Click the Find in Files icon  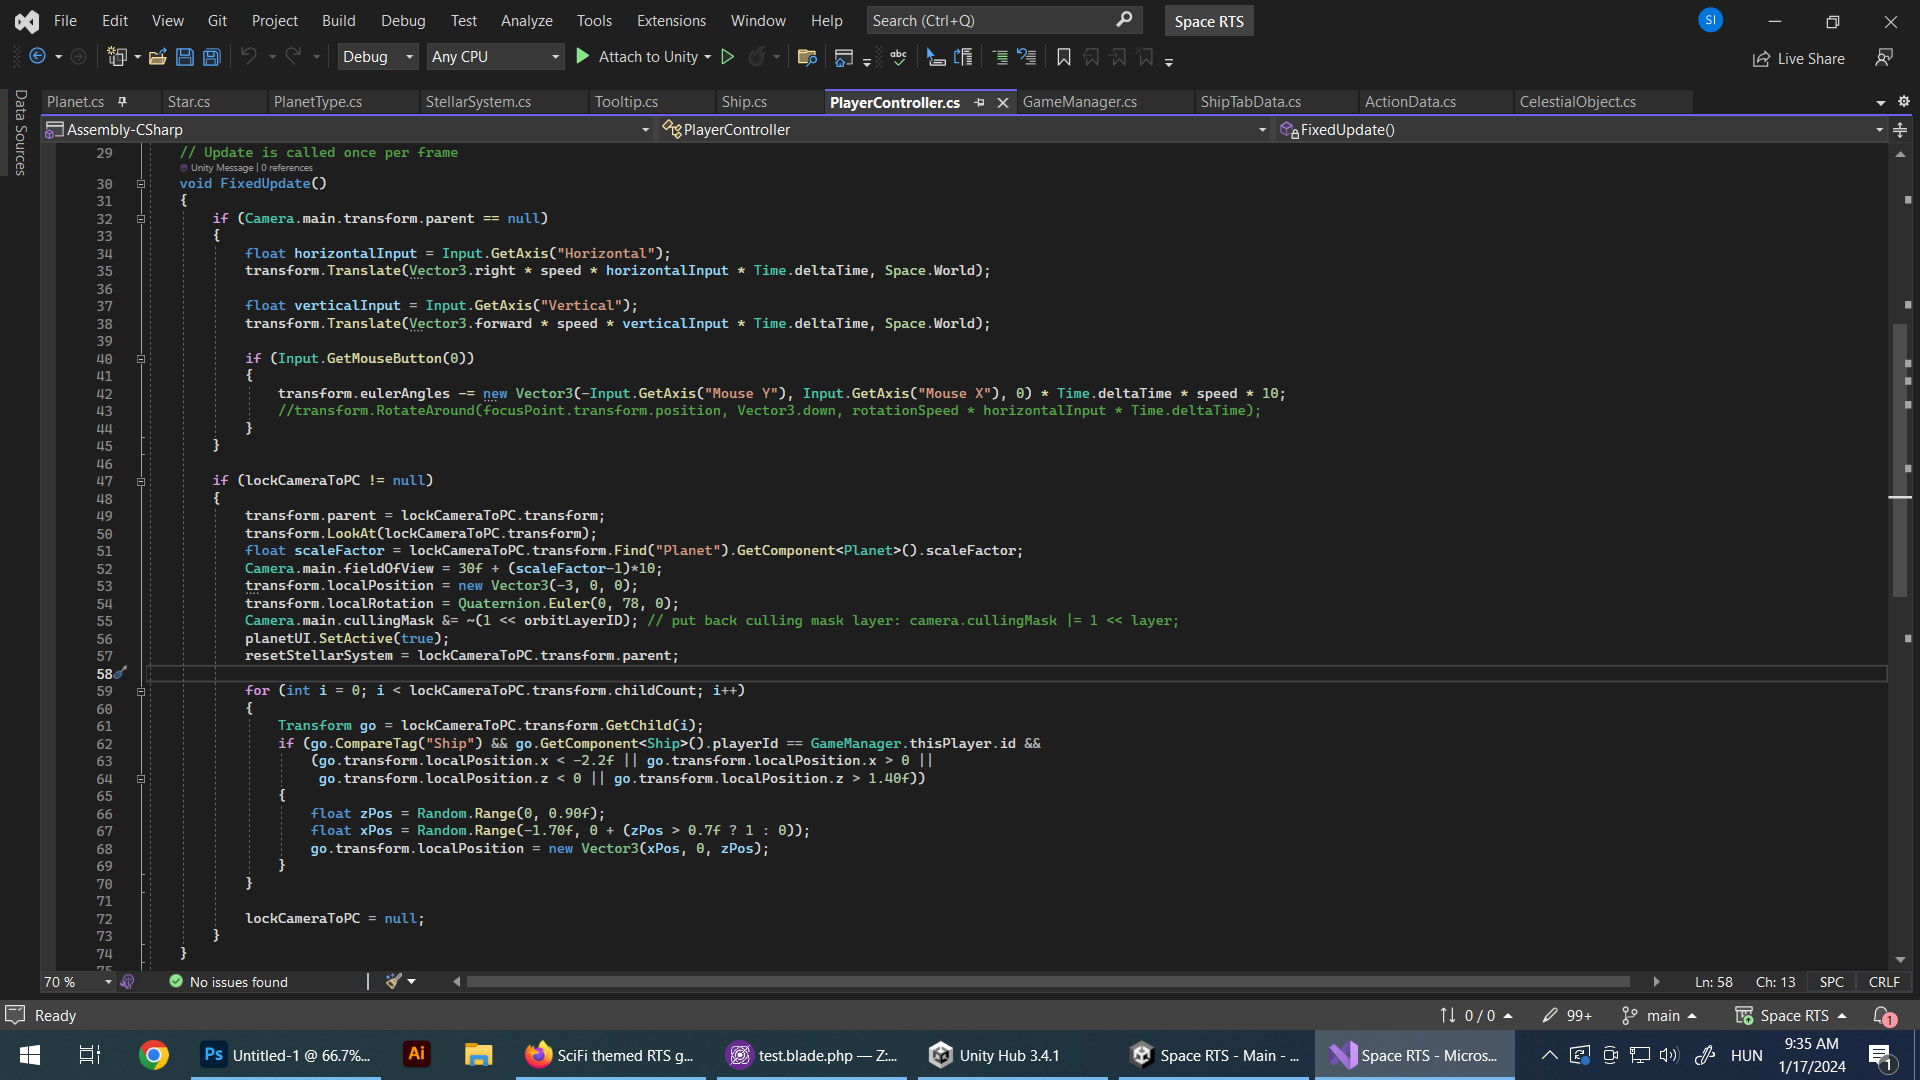point(807,57)
